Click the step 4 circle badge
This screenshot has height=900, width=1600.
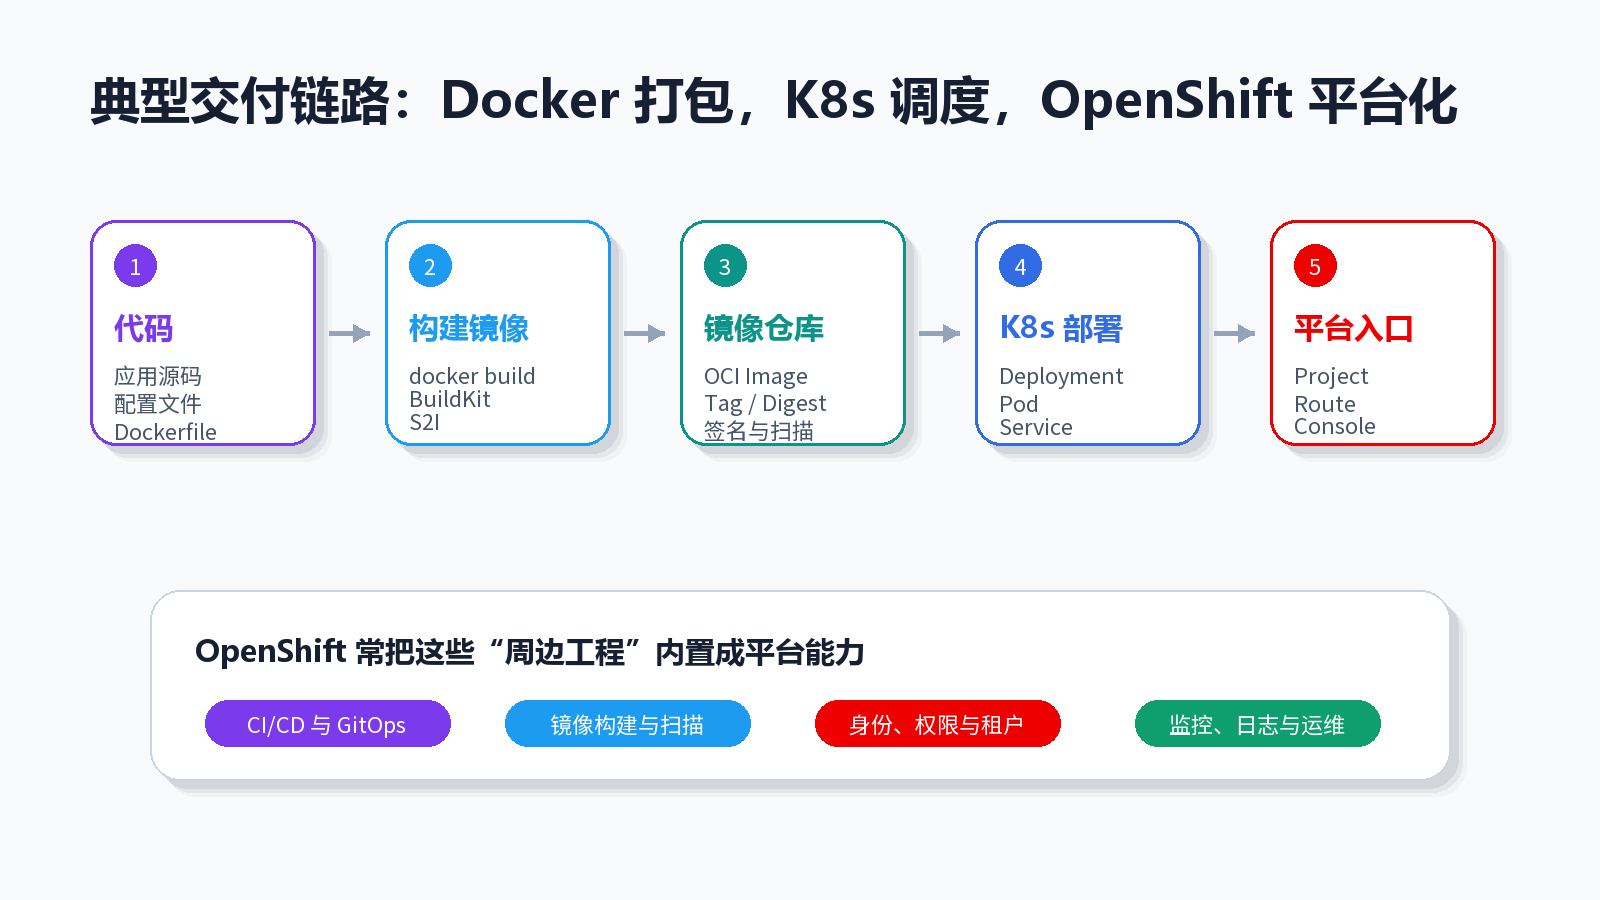tap(1020, 266)
